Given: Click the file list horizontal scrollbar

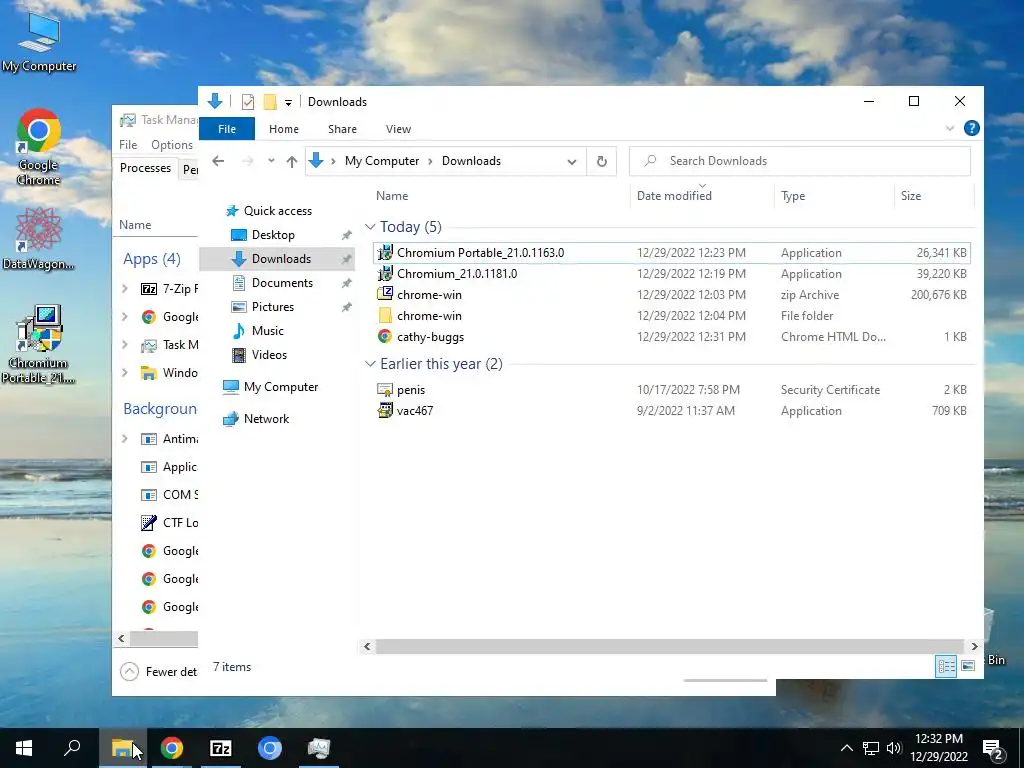Looking at the screenshot, I should (x=669, y=647).
